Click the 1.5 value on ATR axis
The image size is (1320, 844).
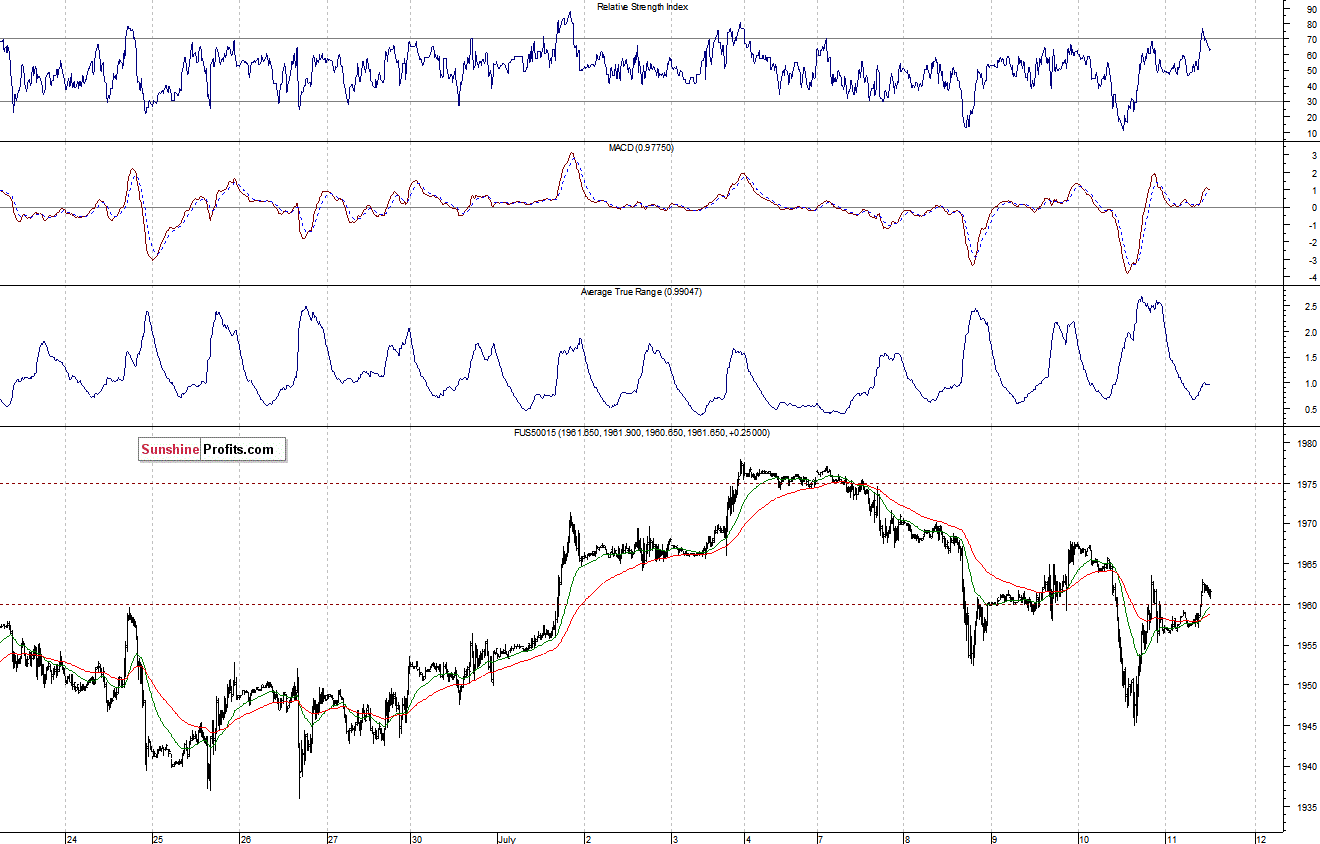[x=1310, y=358]
